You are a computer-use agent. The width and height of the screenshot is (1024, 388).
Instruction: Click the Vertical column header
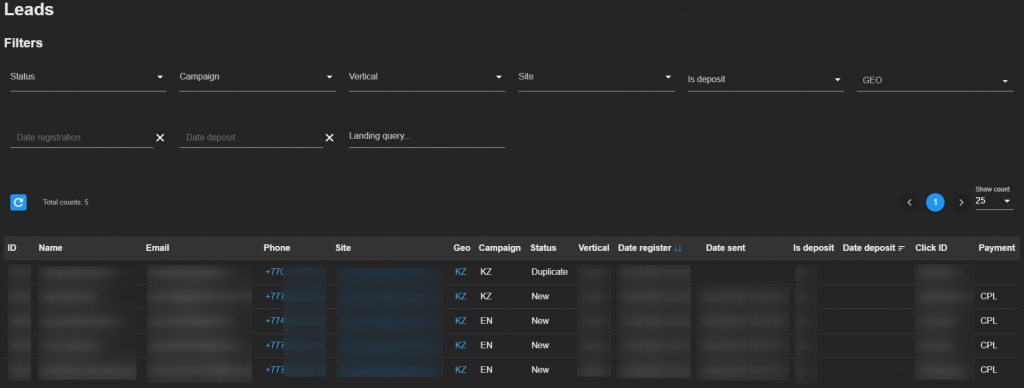coord(594,248)
